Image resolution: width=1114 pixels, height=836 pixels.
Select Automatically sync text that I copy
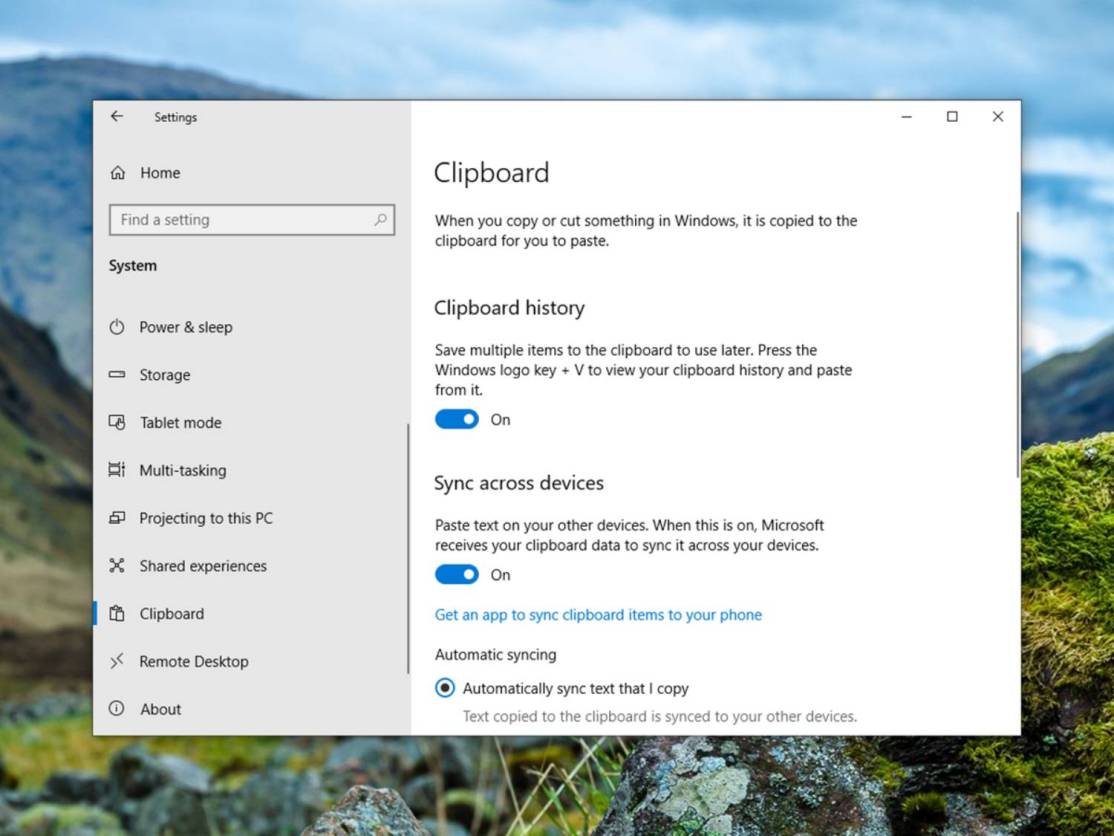(x=444, y=688)
